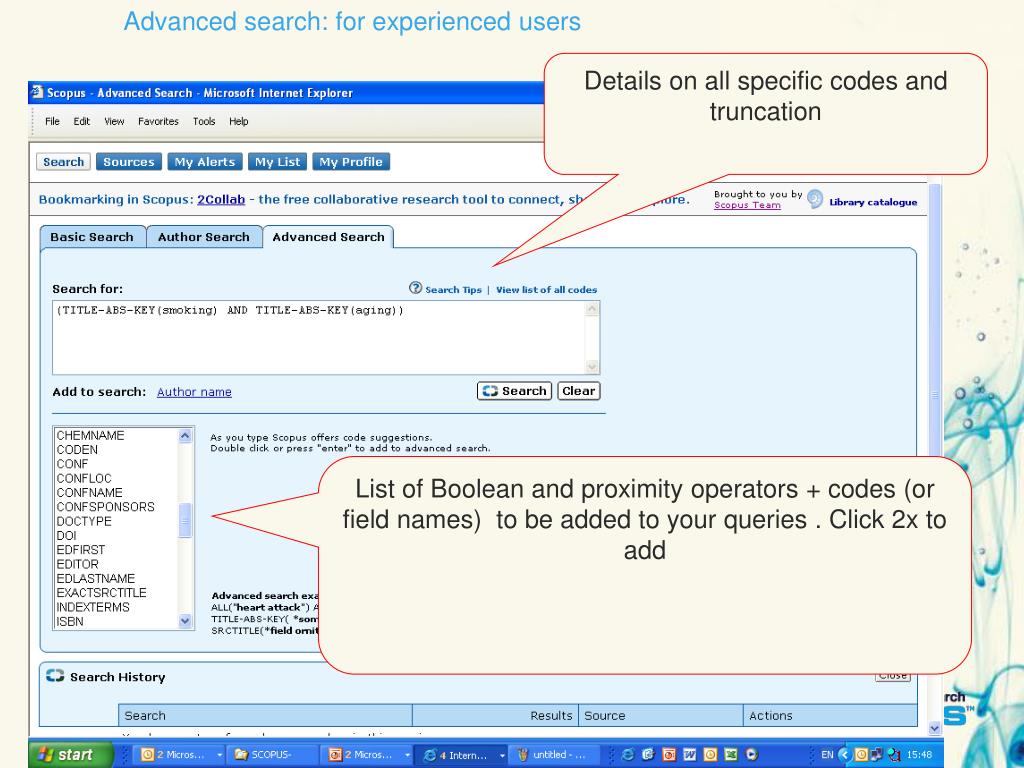The width and height of the screenshot is (1024, 768).
Task: Select EXACTSRCTITLE in the code list
Action: coord(101,593)
